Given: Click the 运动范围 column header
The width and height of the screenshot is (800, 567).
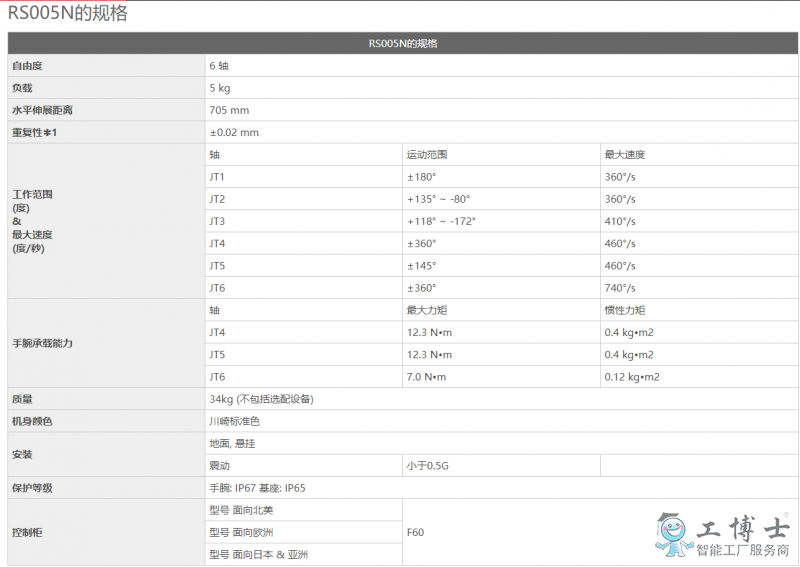Looking at the screenshot, I should coord(427,155).
